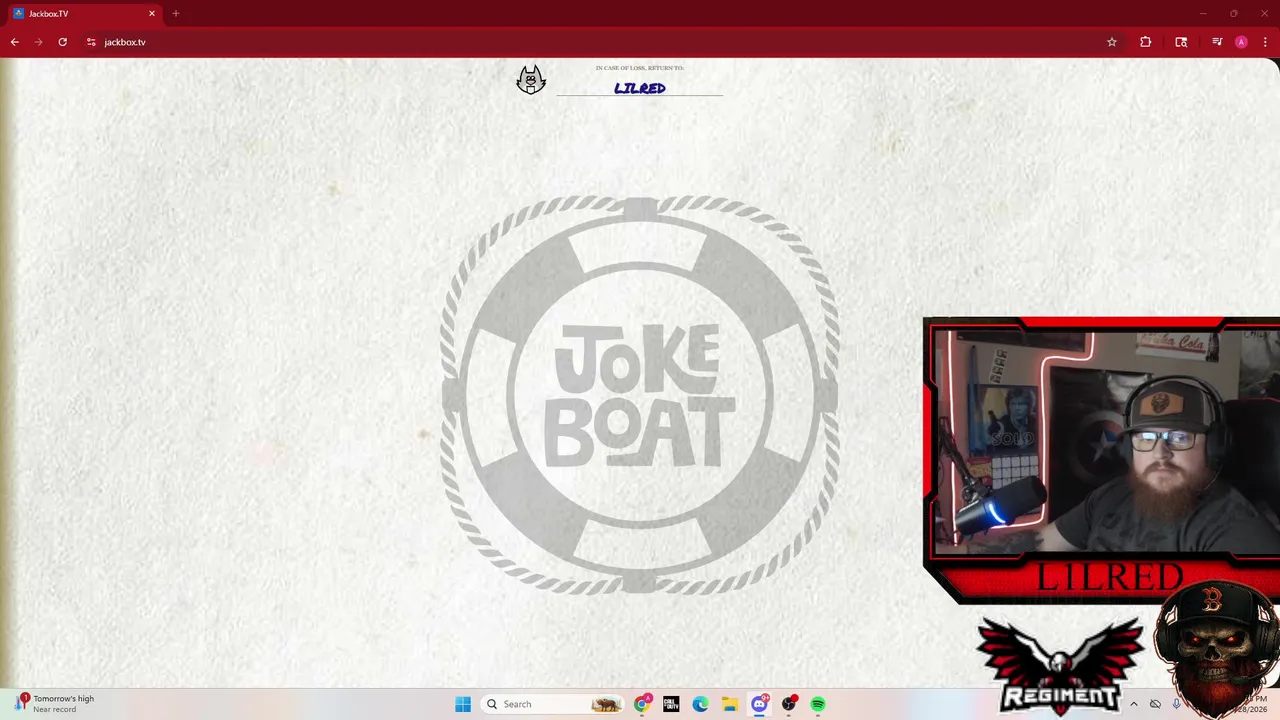1280x720 pixels.
Task: Click the Joke Boat cat mascot avatar
Action: point(531,80)
